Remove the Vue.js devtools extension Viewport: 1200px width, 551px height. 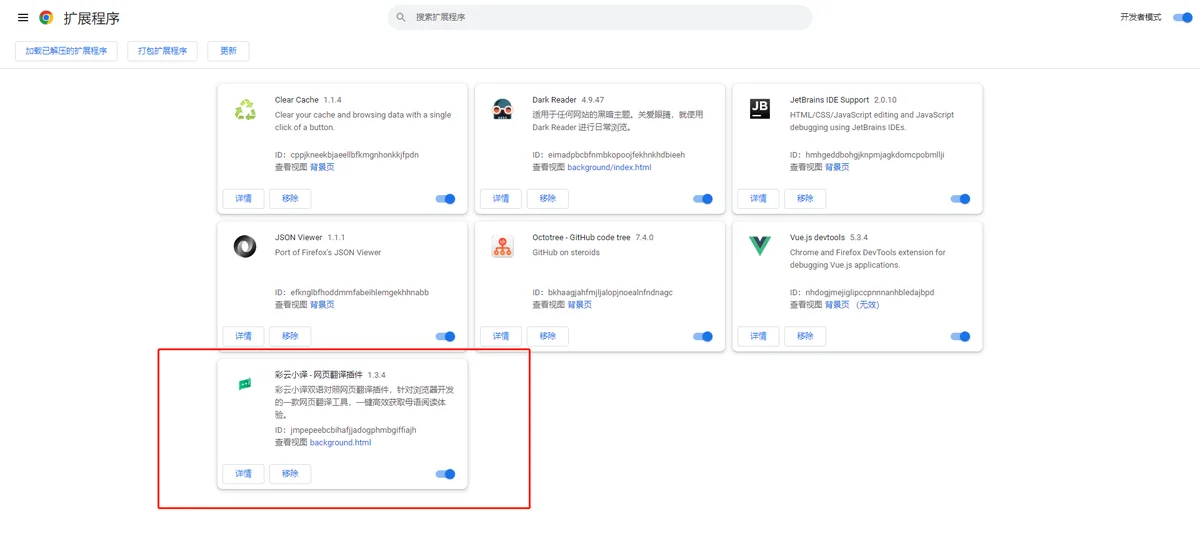tap(805, 336)
